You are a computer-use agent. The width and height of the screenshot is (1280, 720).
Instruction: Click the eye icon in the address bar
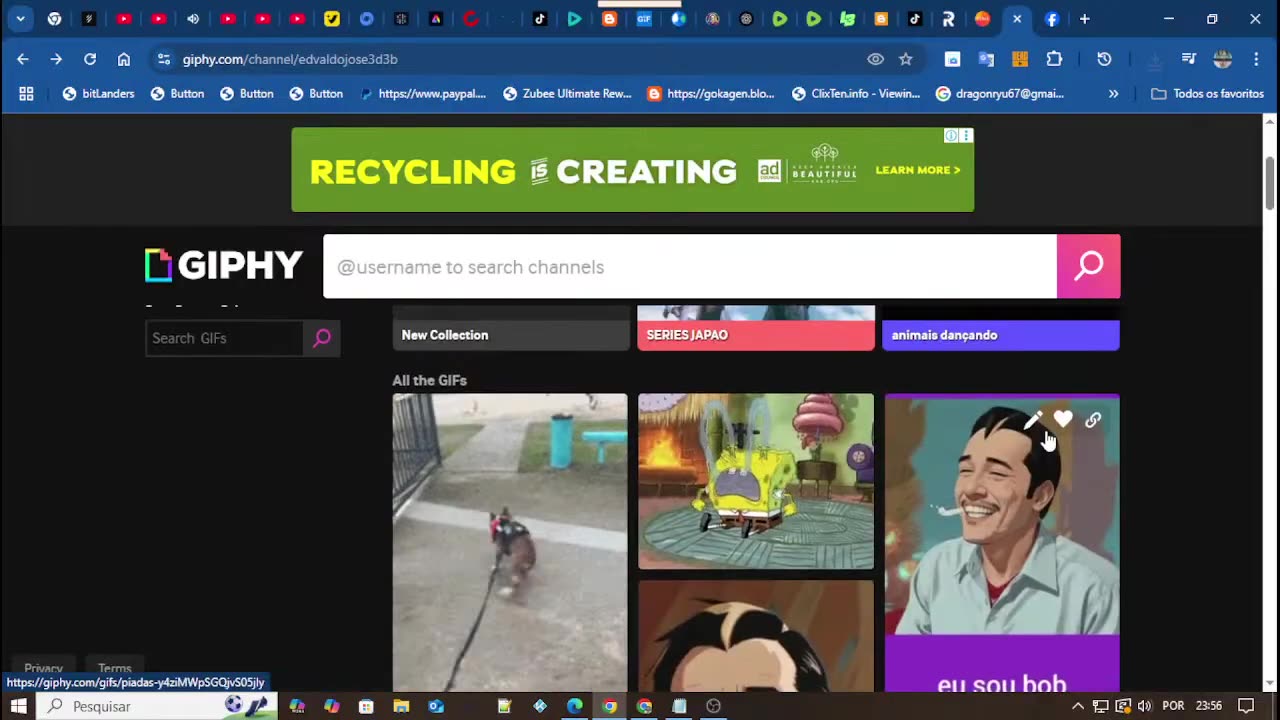(875, 59)
